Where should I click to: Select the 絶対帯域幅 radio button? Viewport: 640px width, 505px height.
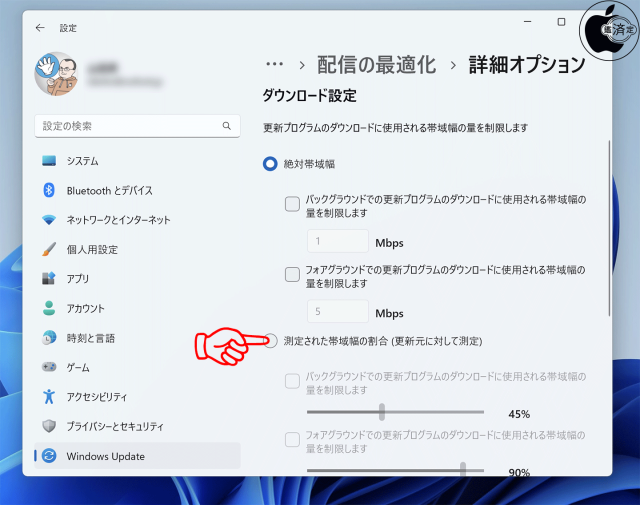270,164
